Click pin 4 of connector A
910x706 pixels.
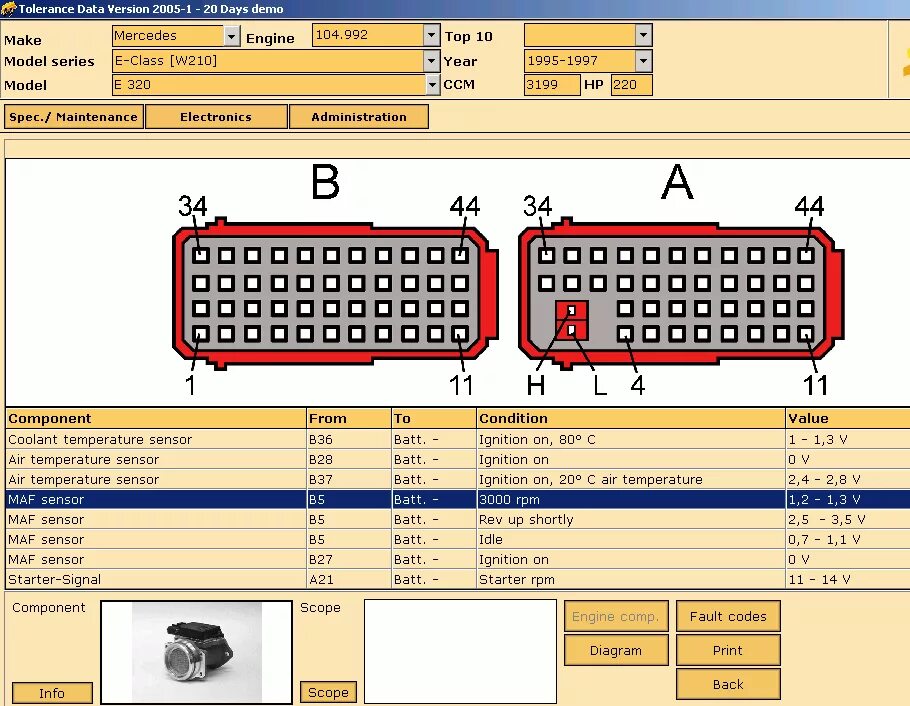pos(625,334)
